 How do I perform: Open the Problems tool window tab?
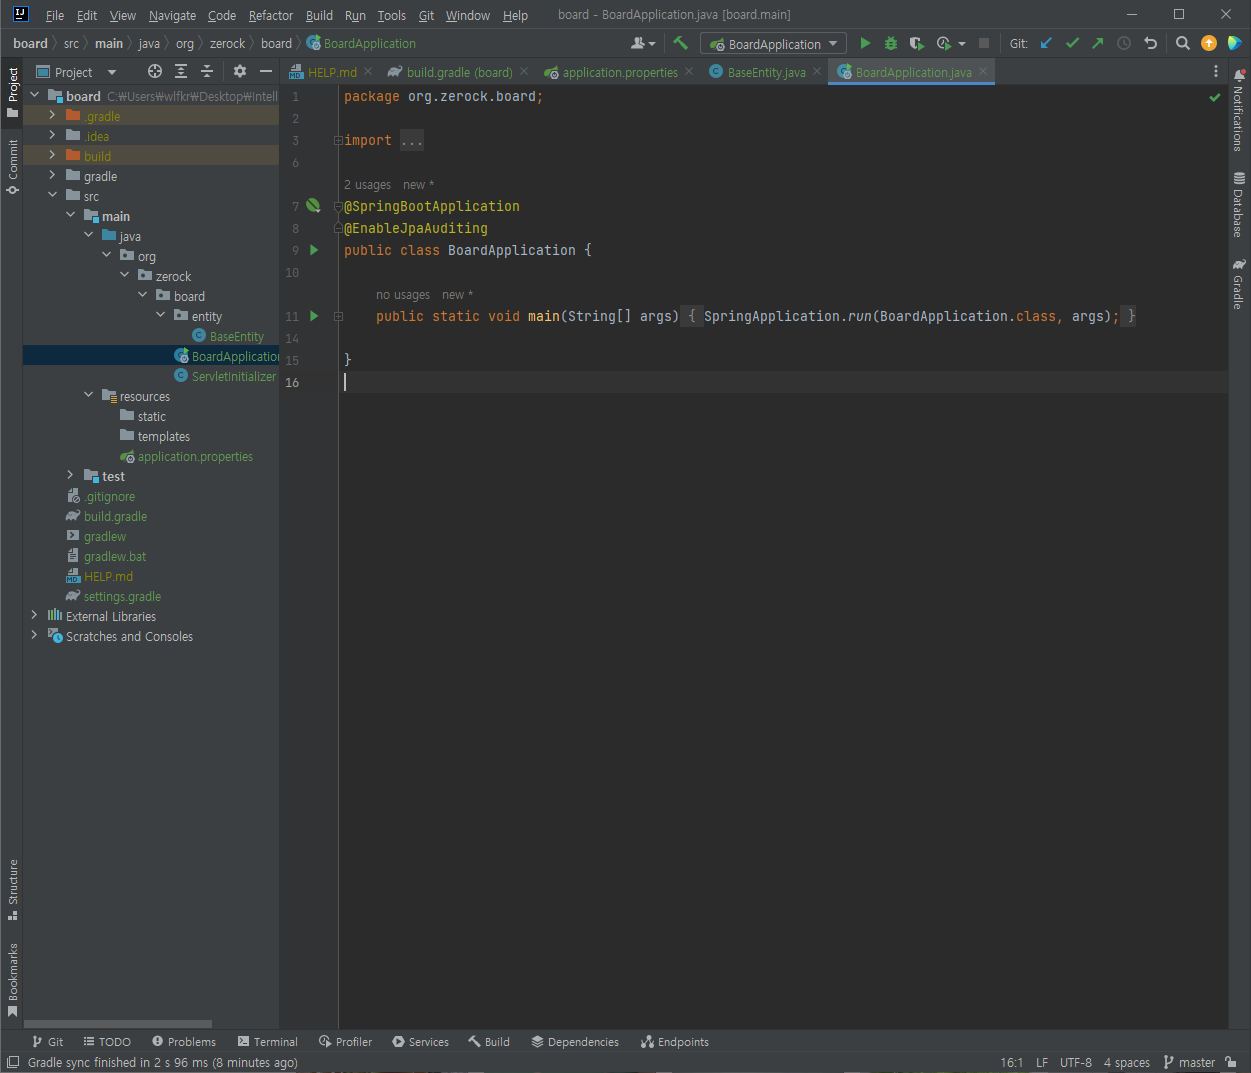(184, 1041)
